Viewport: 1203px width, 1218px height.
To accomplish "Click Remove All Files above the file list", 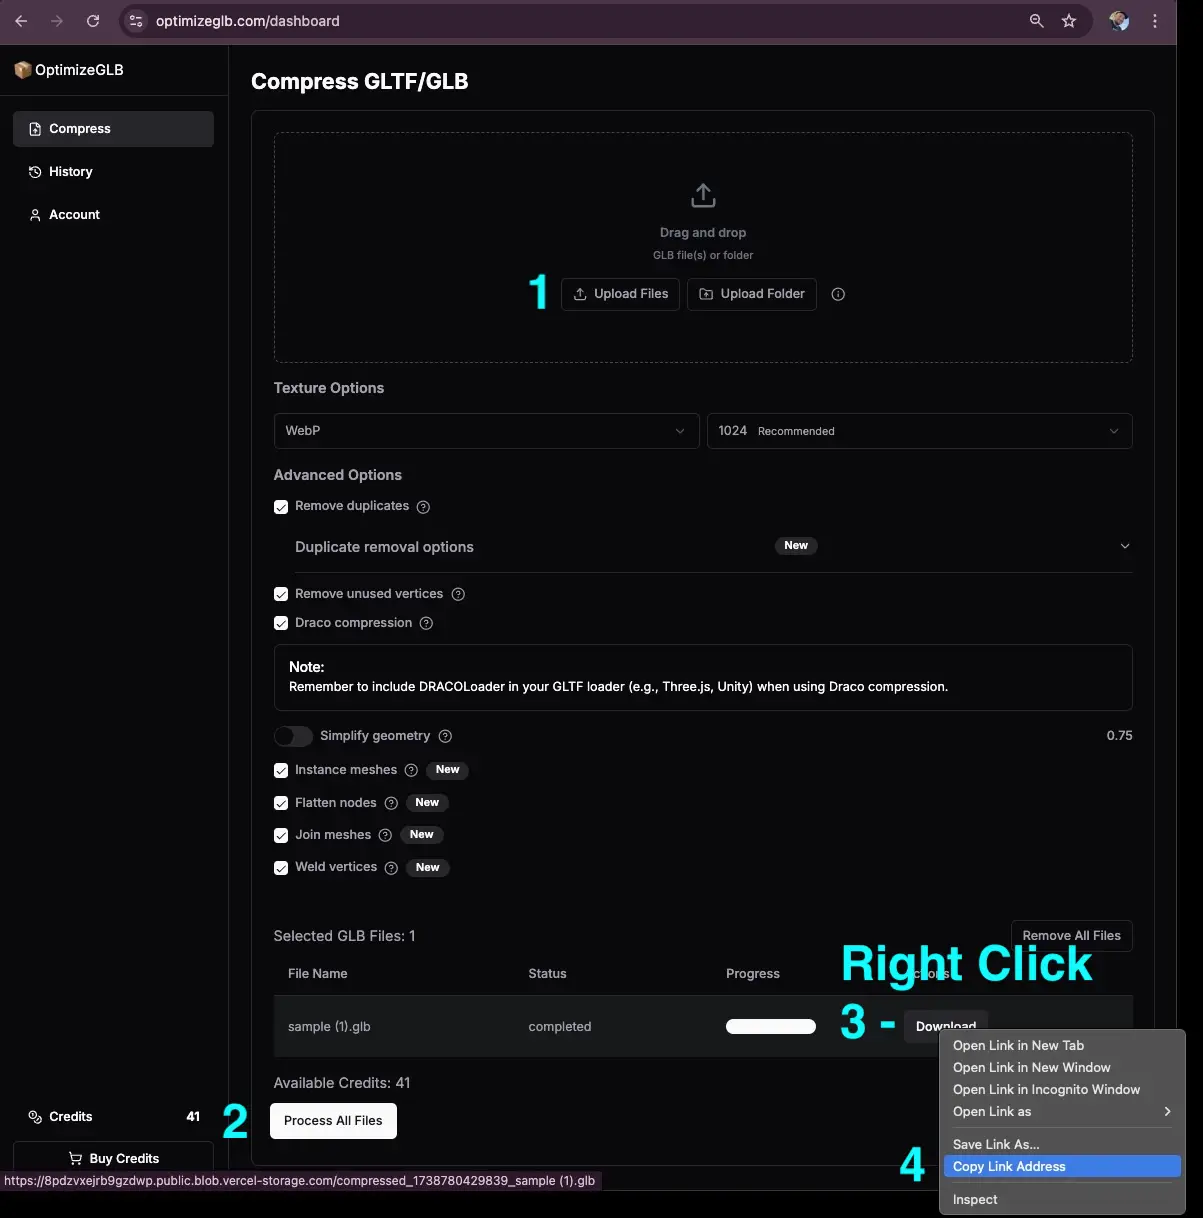I will [x=1071, y=935].
